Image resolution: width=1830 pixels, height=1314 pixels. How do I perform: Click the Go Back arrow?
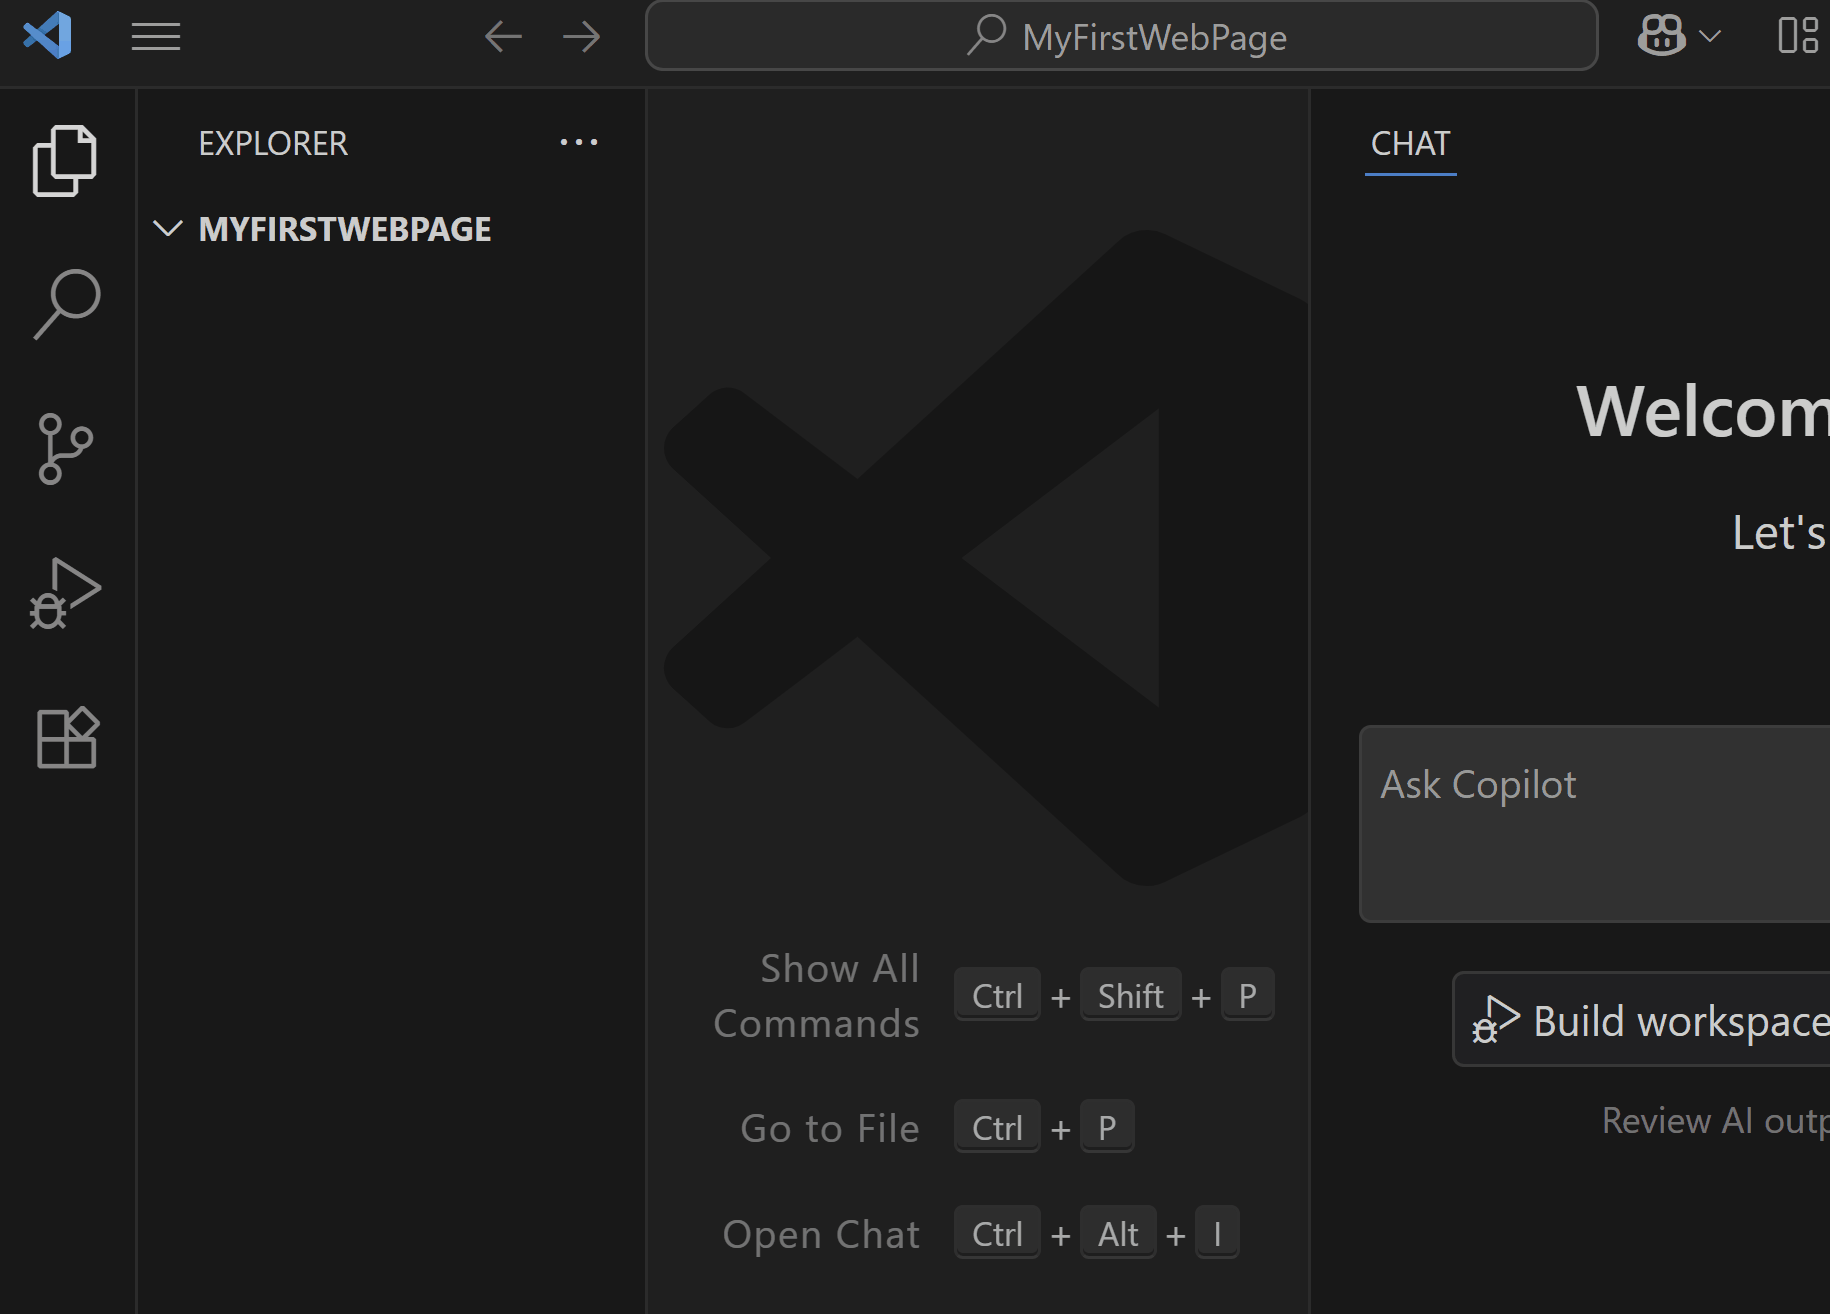pyautogui.click(x=504, y=36)
